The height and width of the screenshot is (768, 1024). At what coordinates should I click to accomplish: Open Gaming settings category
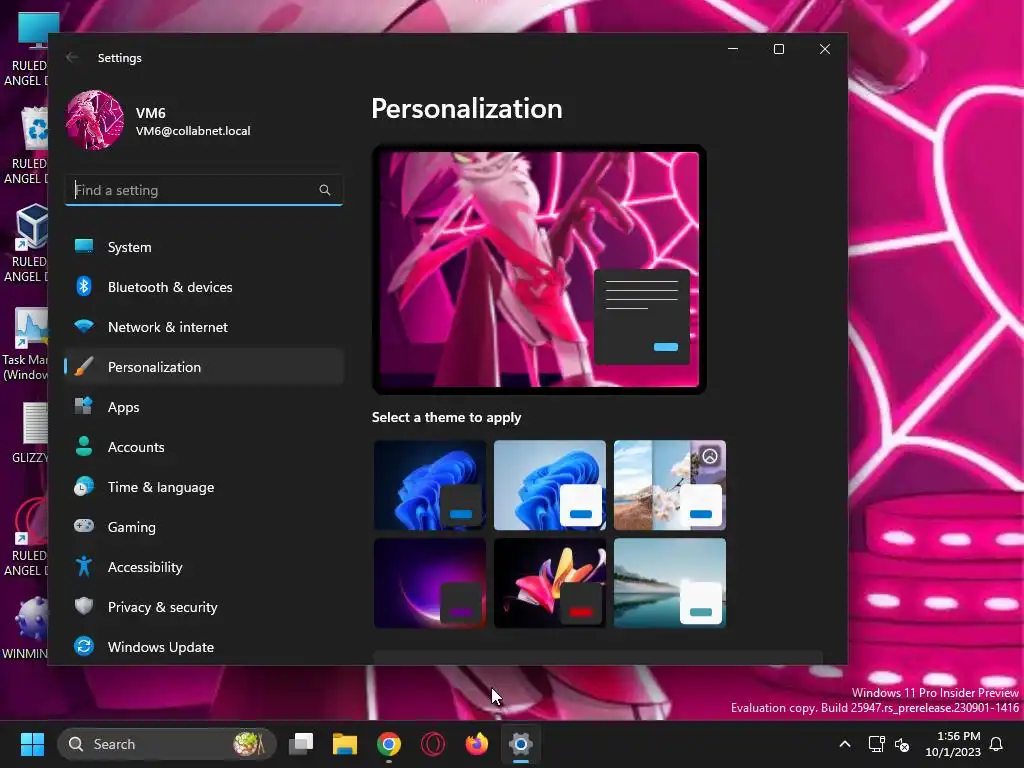pos(204,527)
